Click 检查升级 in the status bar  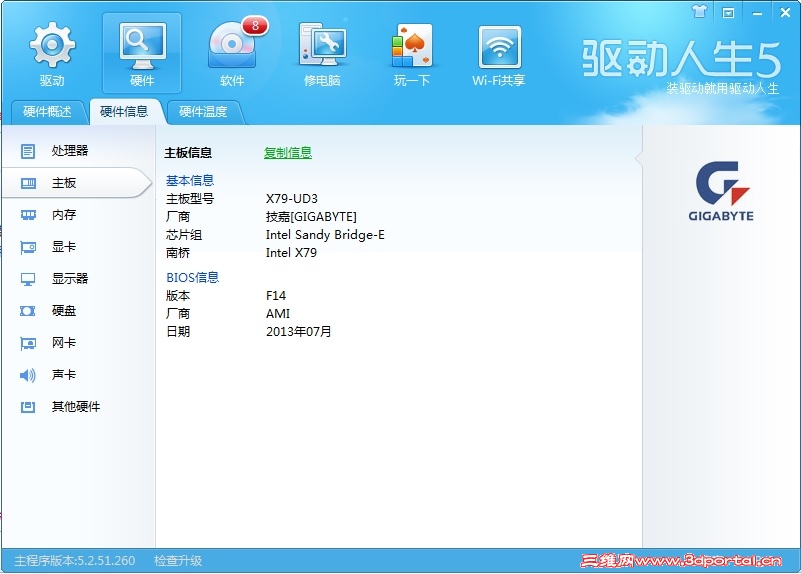click(x=178, y=561)
